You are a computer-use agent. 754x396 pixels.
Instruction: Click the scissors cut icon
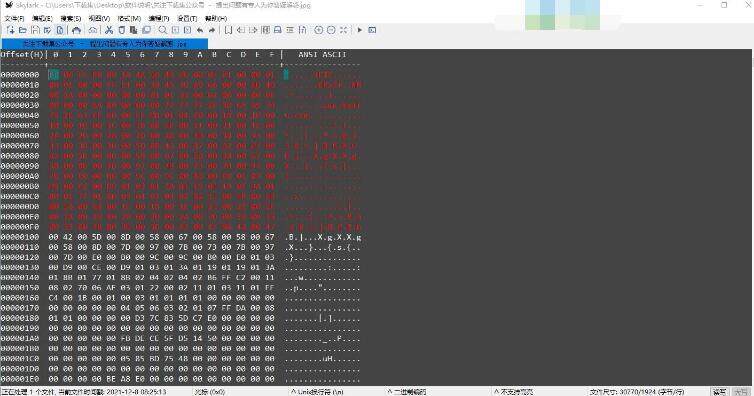pos(109,30)
